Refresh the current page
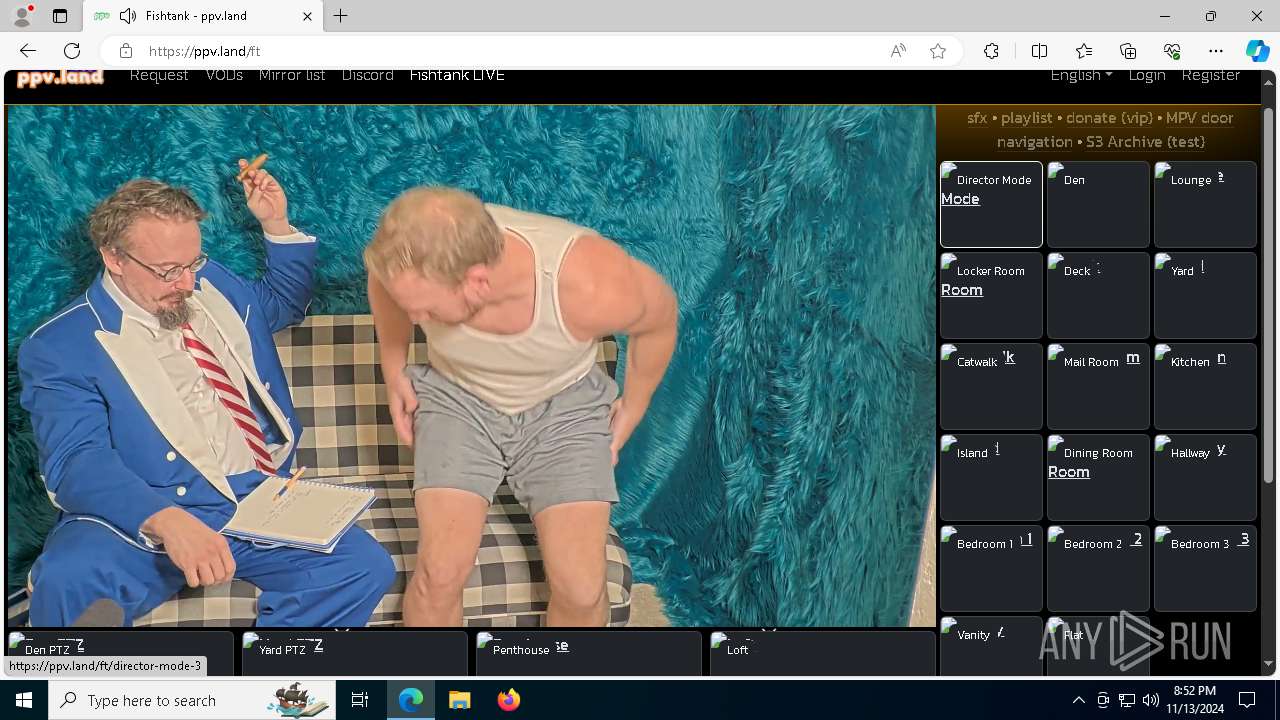 [72, 51]
